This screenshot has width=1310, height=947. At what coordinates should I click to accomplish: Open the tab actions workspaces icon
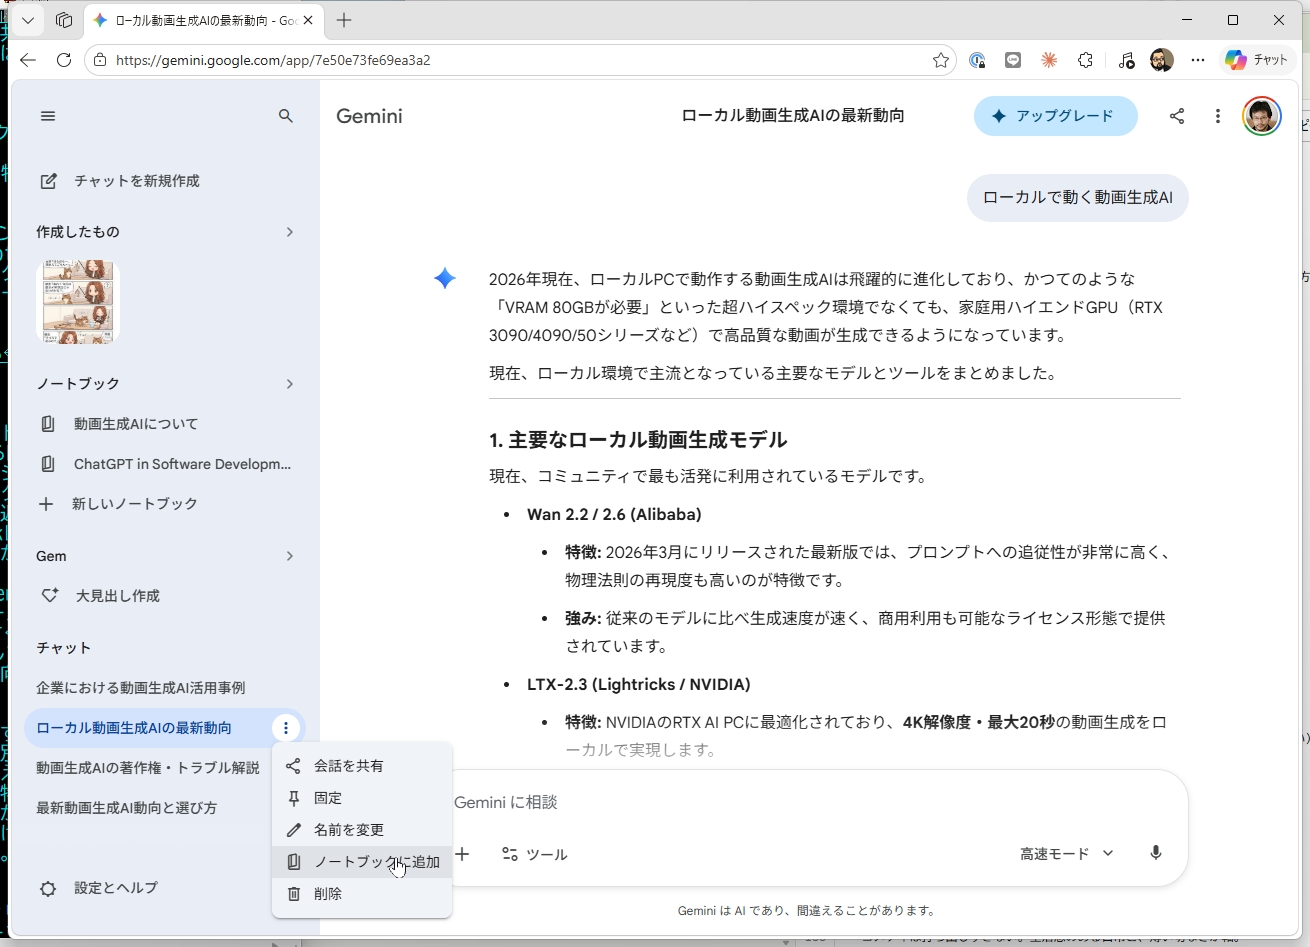coord(64,20)
